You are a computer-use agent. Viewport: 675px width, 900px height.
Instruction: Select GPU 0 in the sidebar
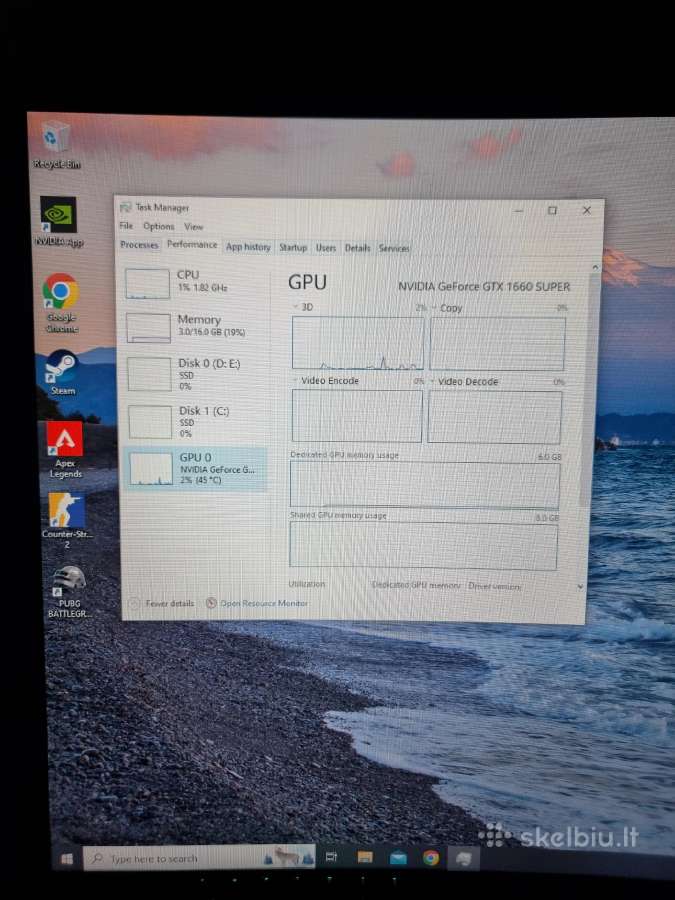[195, 469]
